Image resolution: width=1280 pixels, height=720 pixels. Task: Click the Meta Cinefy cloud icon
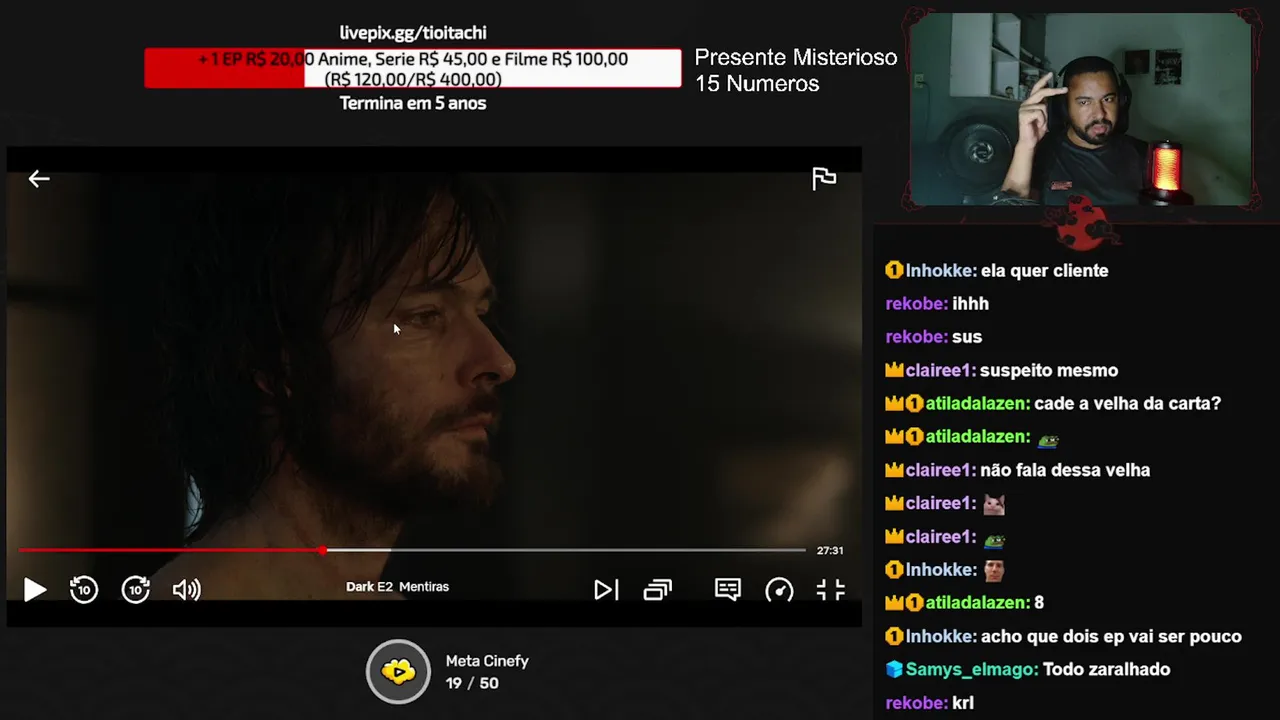click(x=398, y=671)
